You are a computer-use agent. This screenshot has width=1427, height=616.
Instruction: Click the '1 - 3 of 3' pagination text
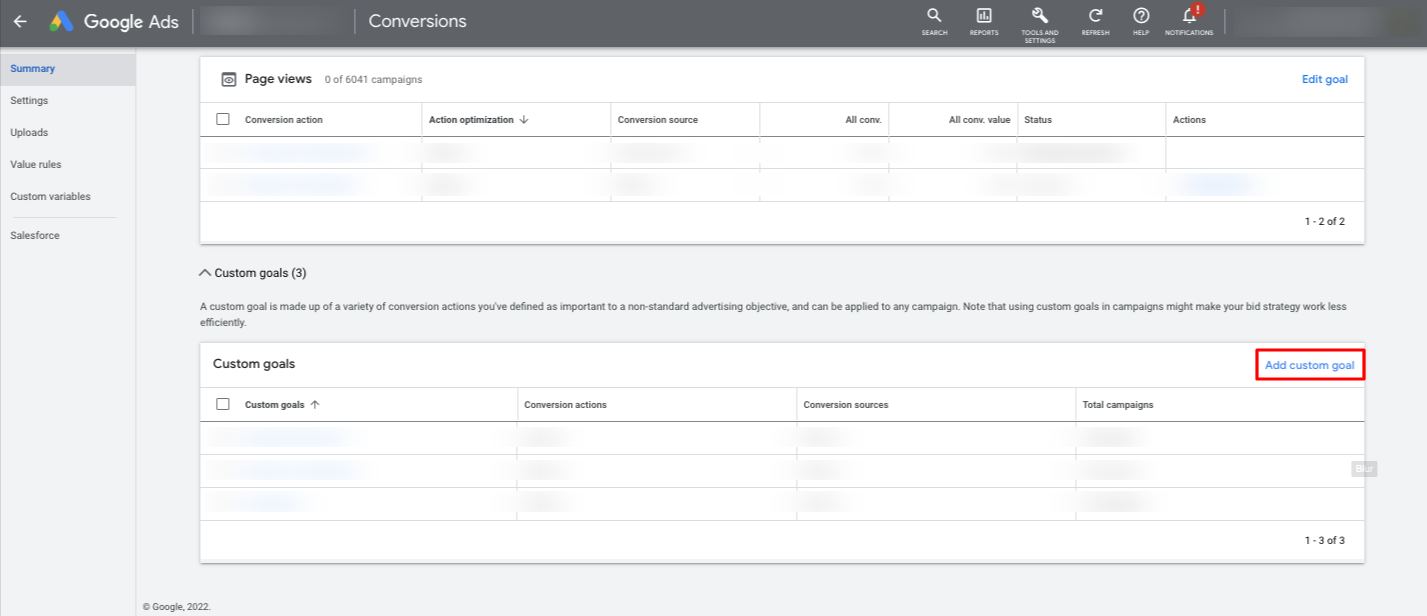(x=1325, y=540)
